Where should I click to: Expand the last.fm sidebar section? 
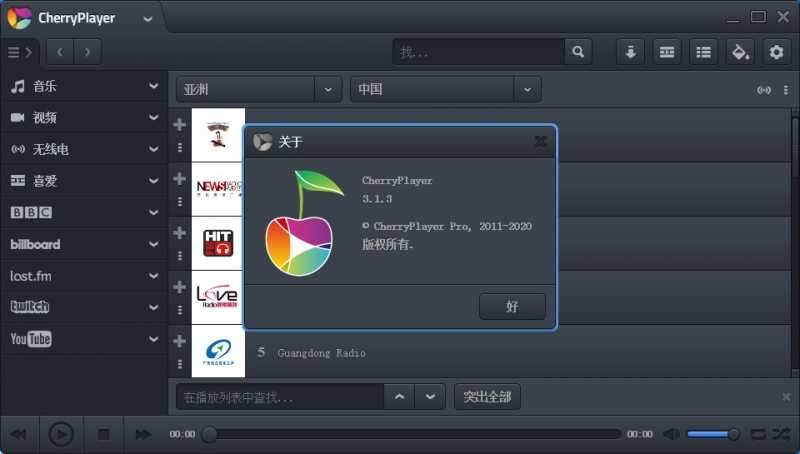point(153,276)
